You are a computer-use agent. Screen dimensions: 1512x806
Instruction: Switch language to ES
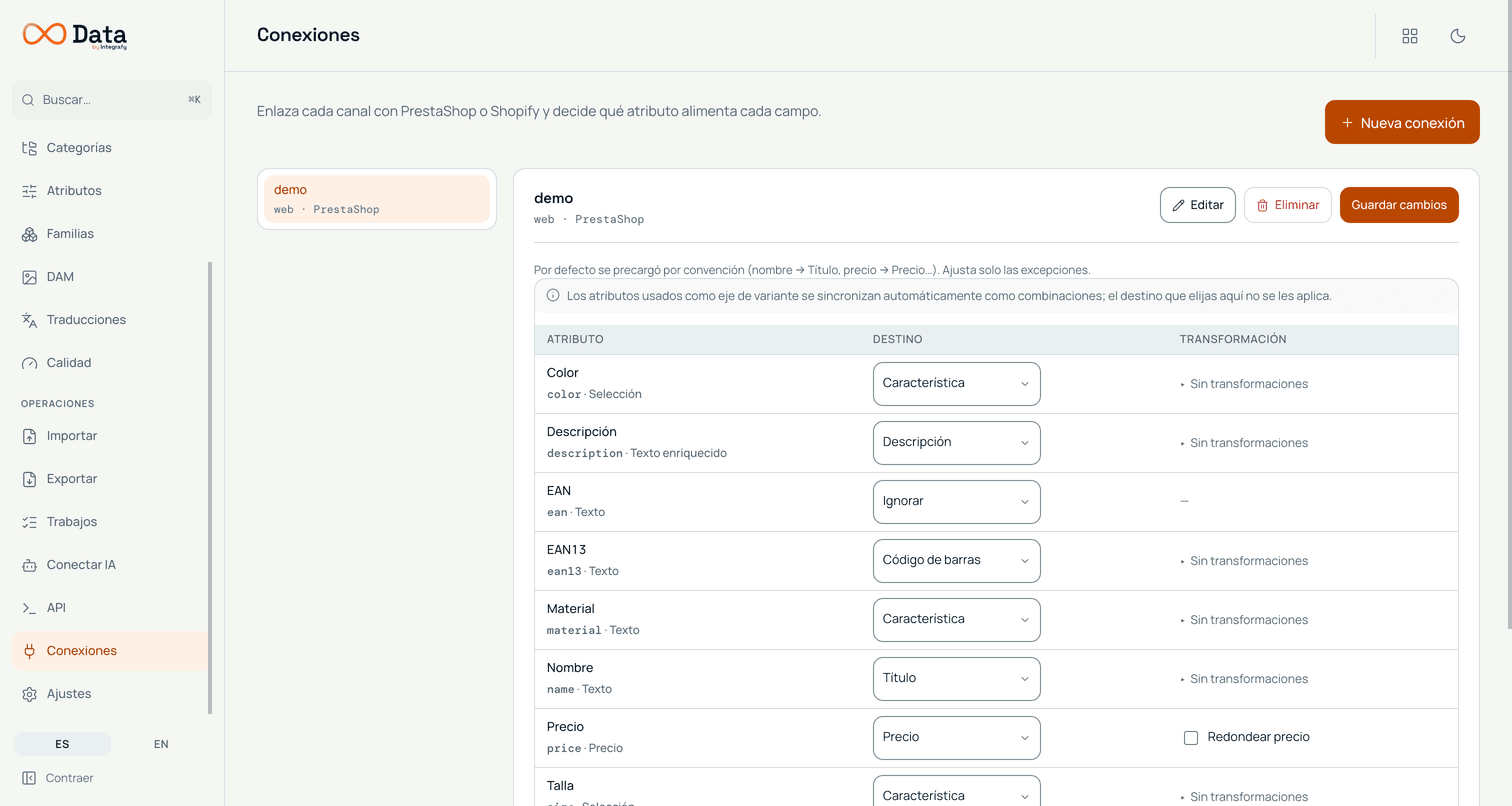[62, 744]
